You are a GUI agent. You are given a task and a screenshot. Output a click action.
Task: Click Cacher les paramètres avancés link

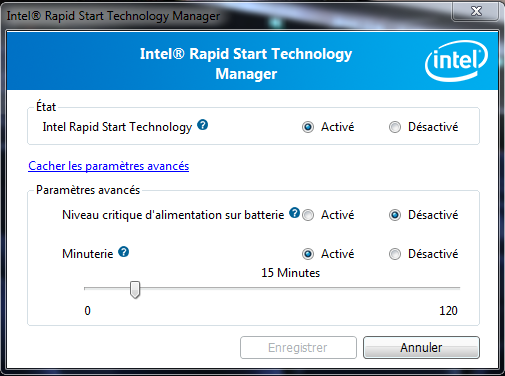[x=109, y=166]
